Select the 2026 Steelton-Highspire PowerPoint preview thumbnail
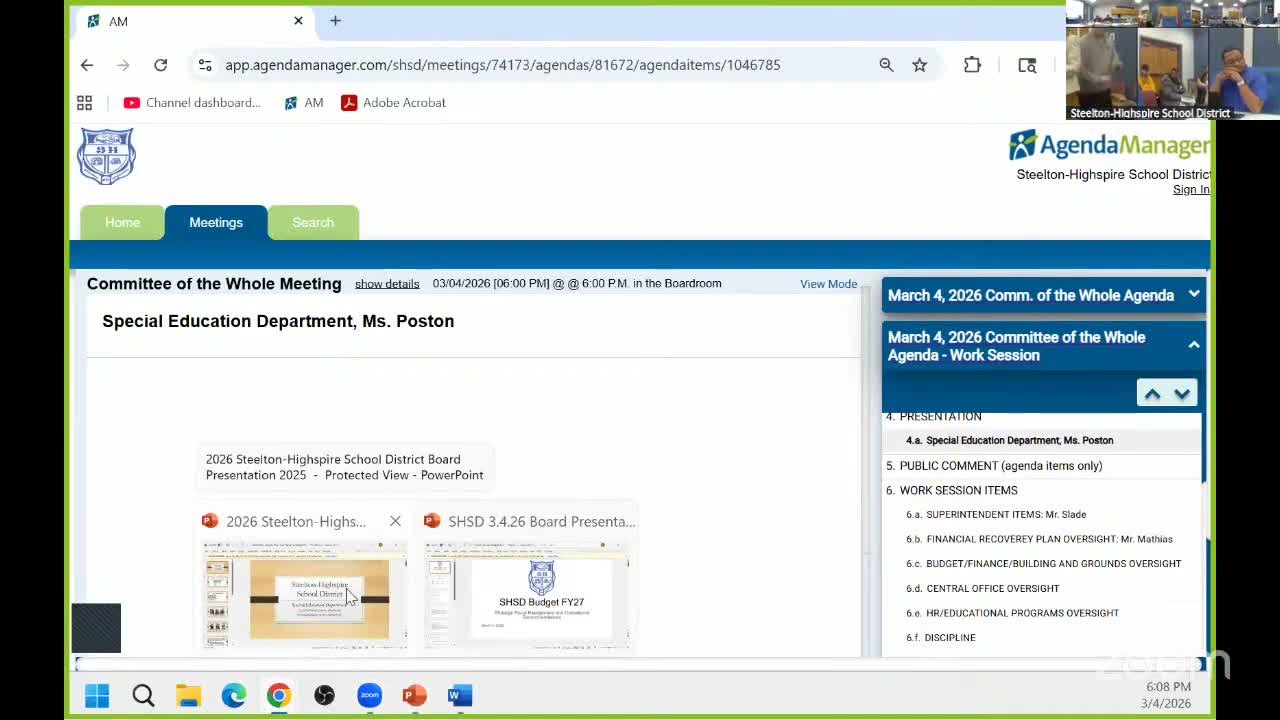This screenshot has height=720, width=1280. click(305, 595)
